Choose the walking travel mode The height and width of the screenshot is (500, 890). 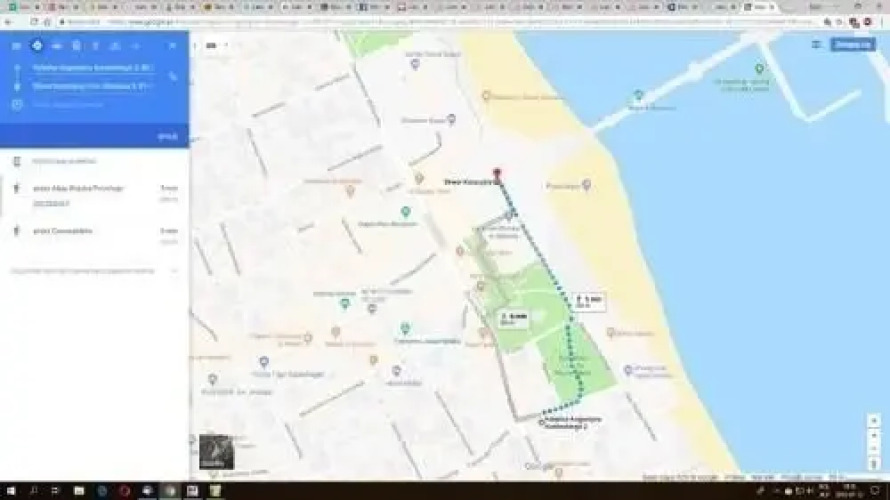click(96, 46)
